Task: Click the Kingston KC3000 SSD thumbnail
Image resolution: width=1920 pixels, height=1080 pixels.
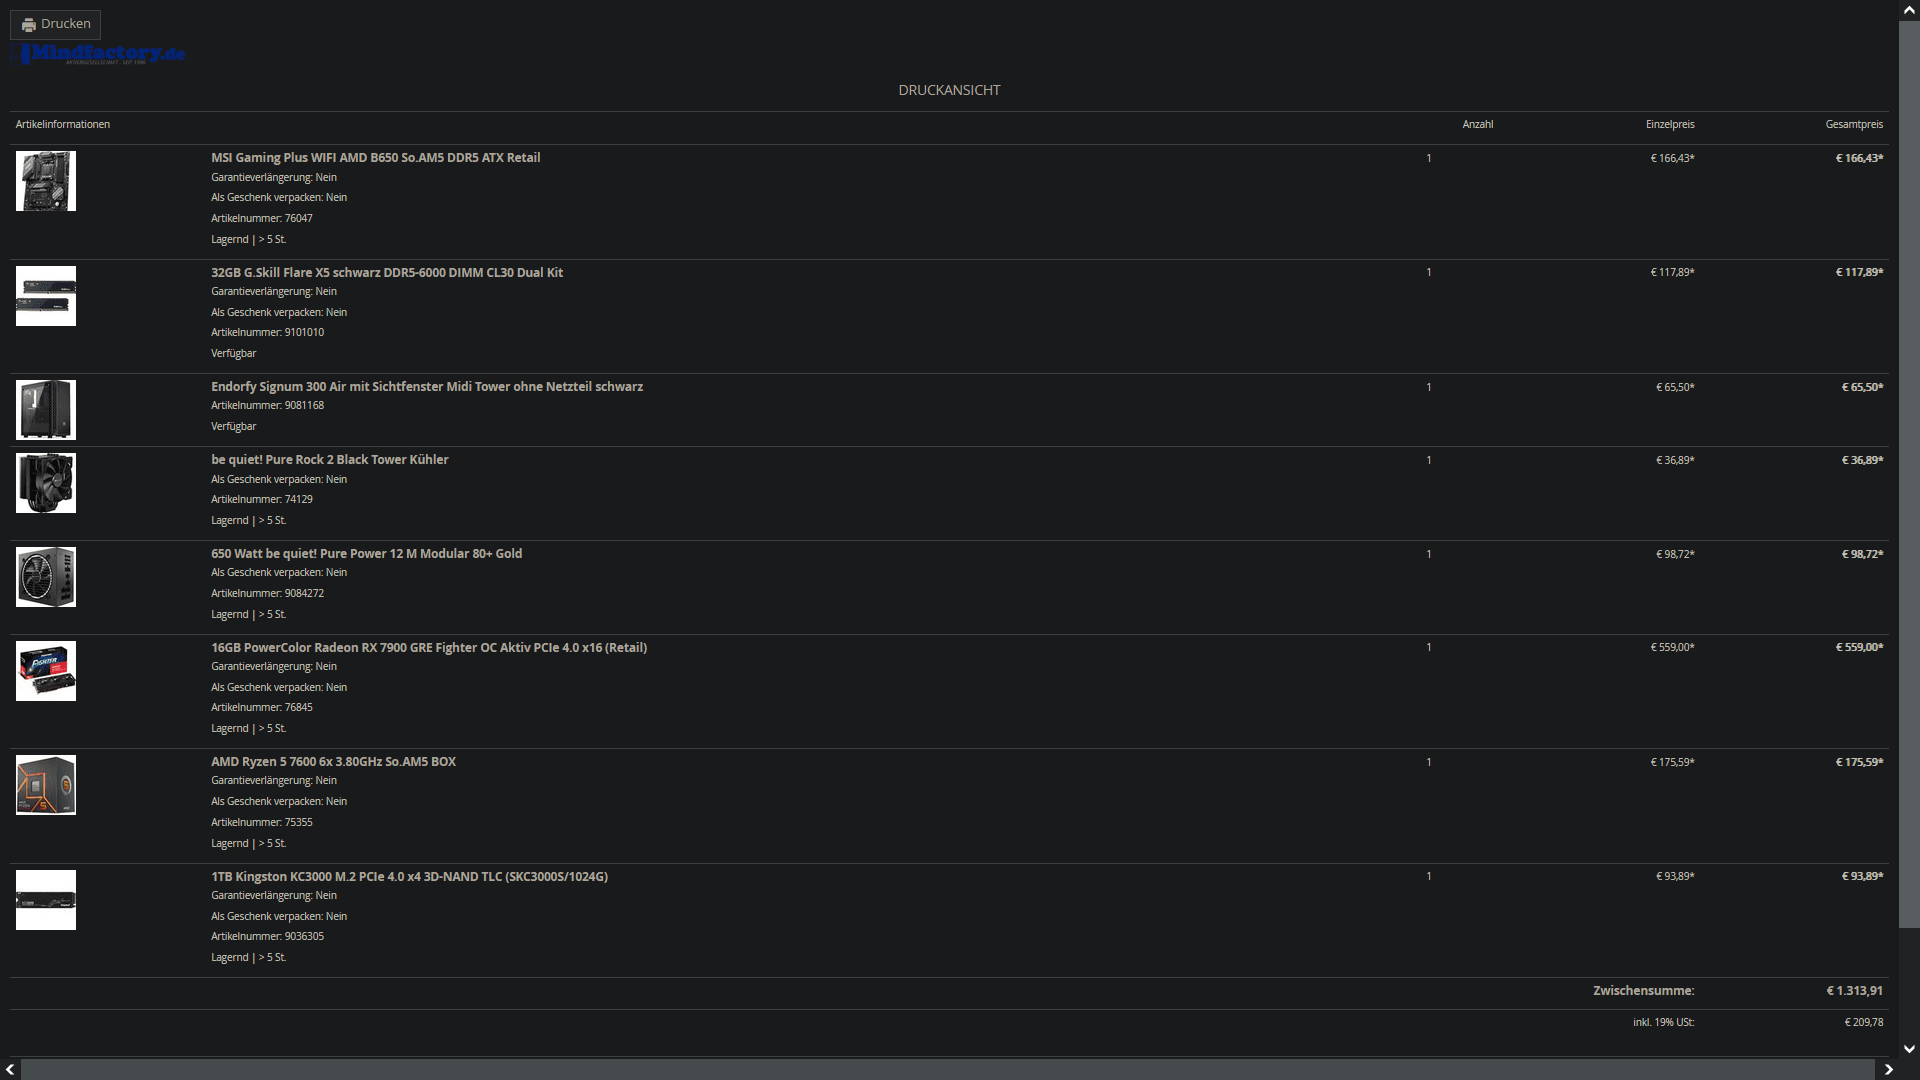Action: click(x=46, y=900)
